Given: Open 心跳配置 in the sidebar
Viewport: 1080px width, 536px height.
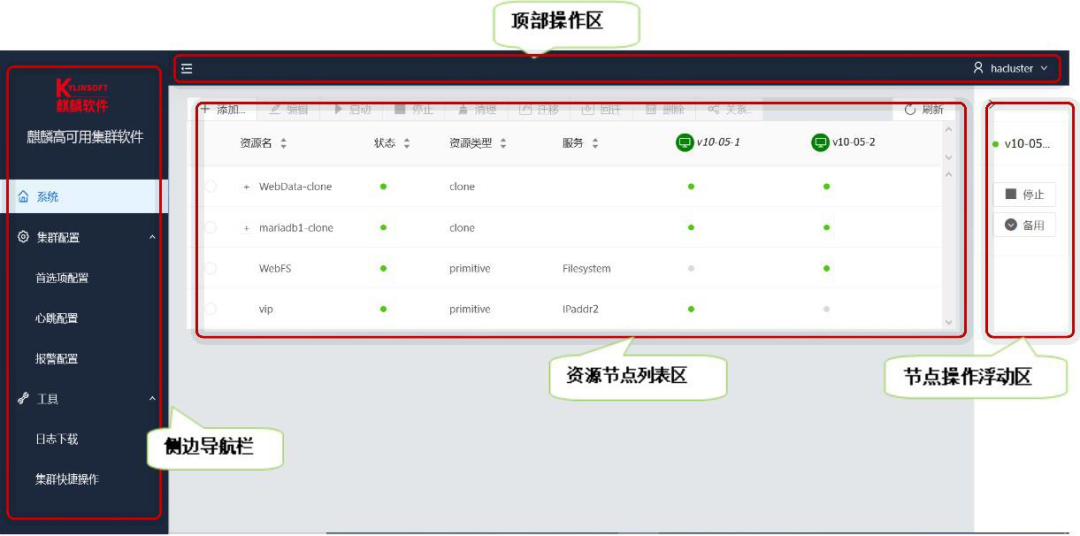Looking at the screenshot, I should coord(57,318).
